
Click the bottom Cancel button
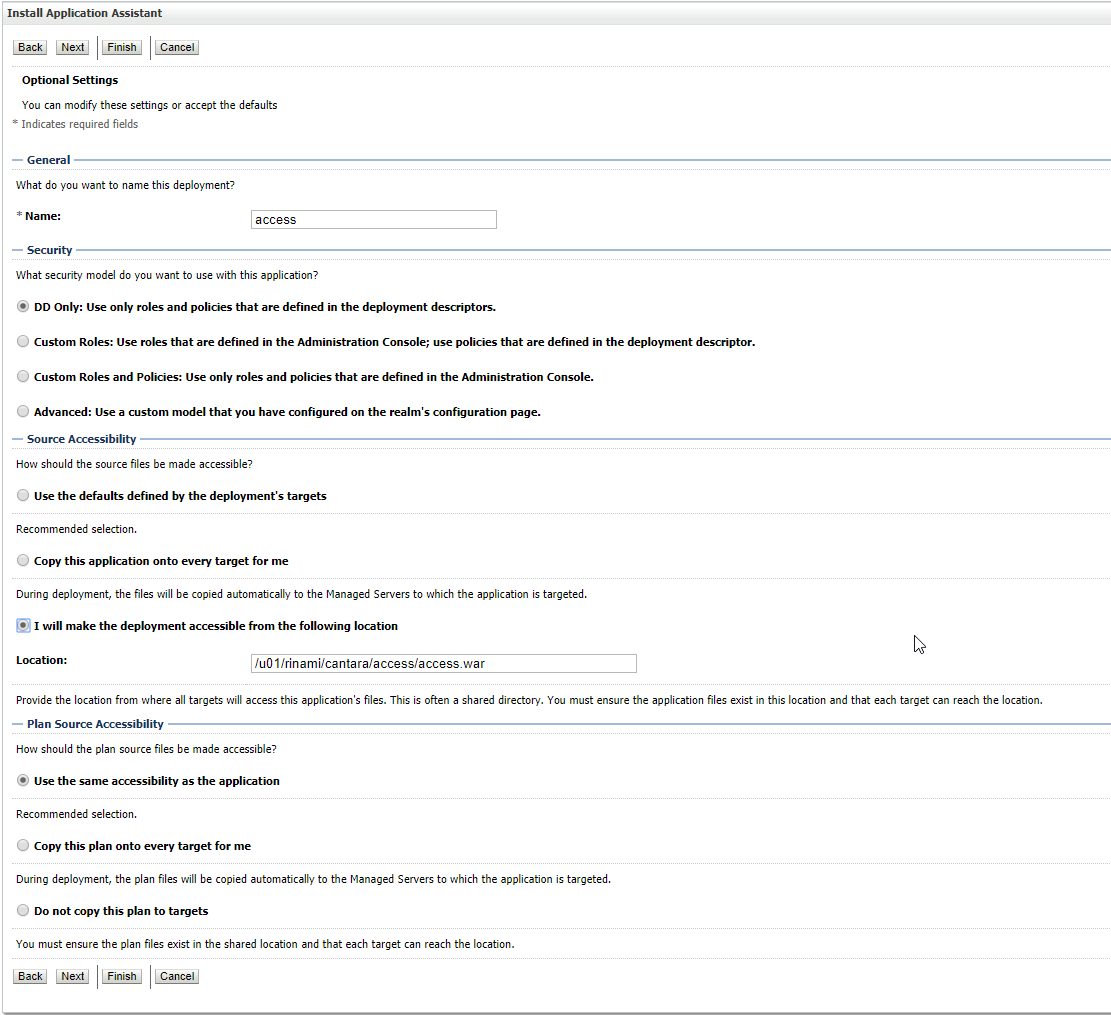[x=177, y=976]
